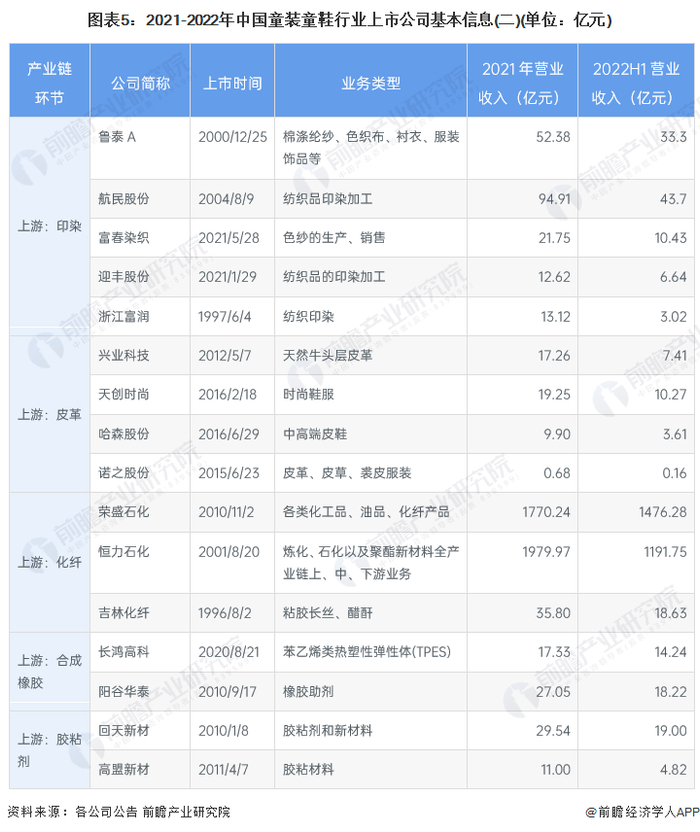Select company name 恒力石化
Image resolution: width=700 pixels, height=832 pixels.
[x=124, y=552]
